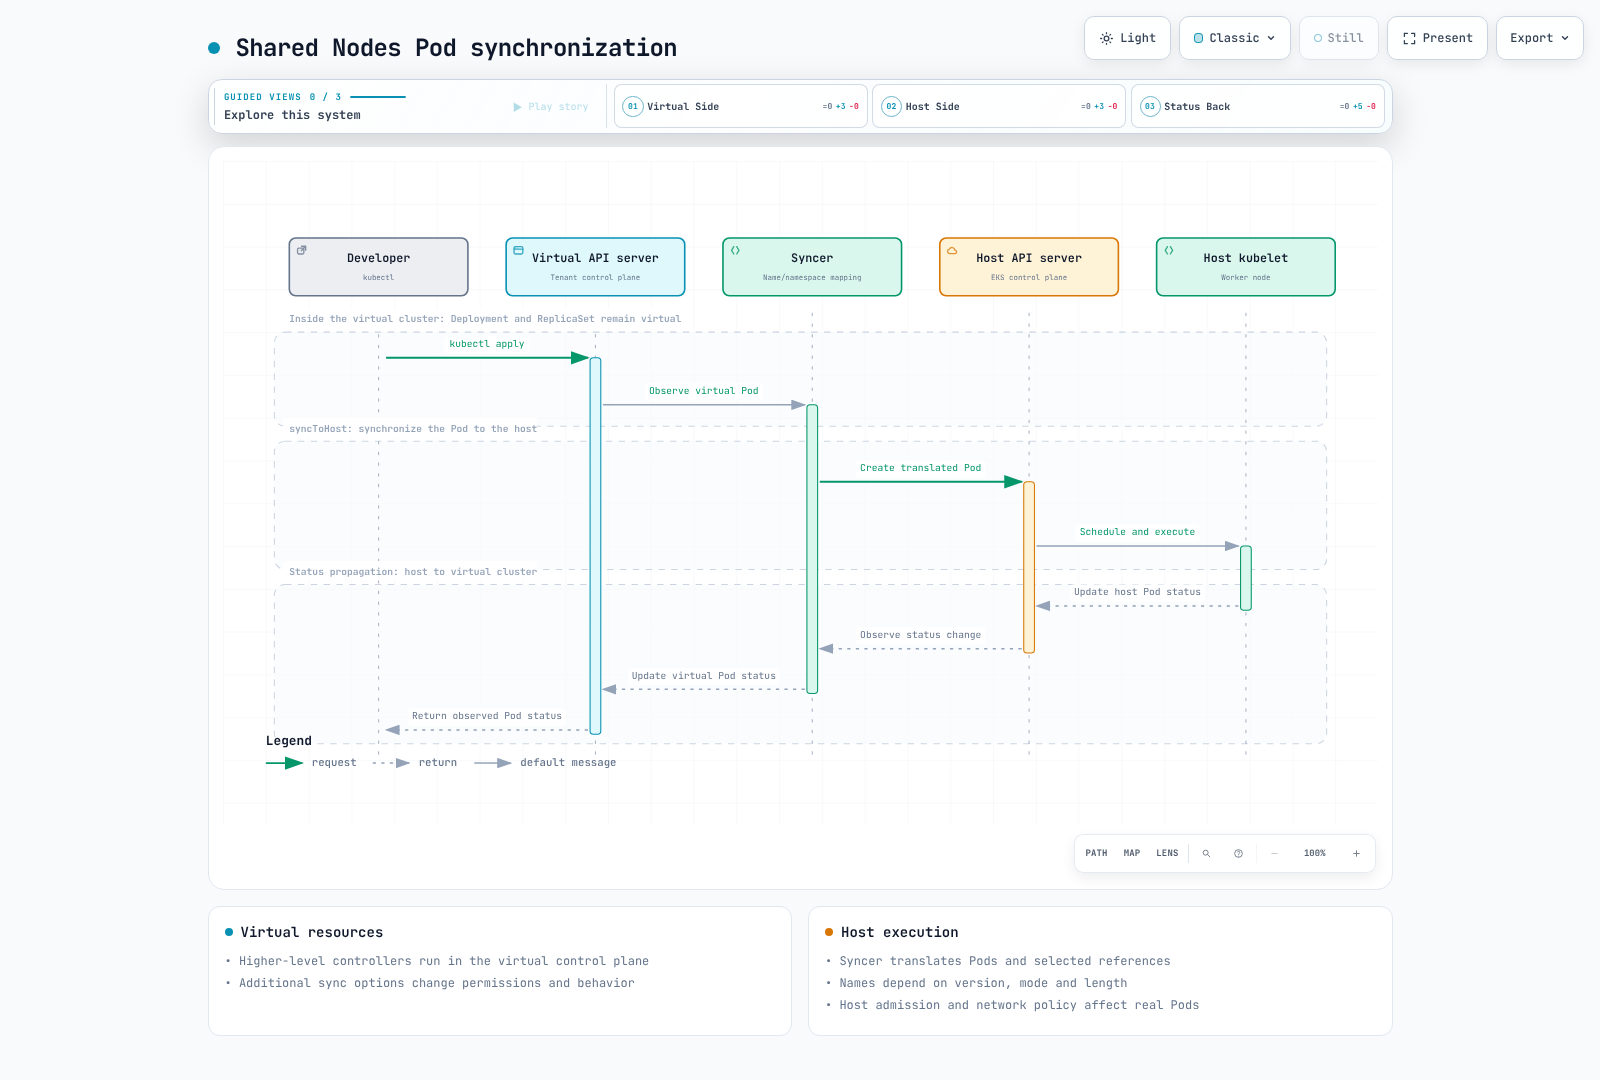Click Play story
Image resolution: width=1600 pixels, height=1080 pixels.
[551, 107]
